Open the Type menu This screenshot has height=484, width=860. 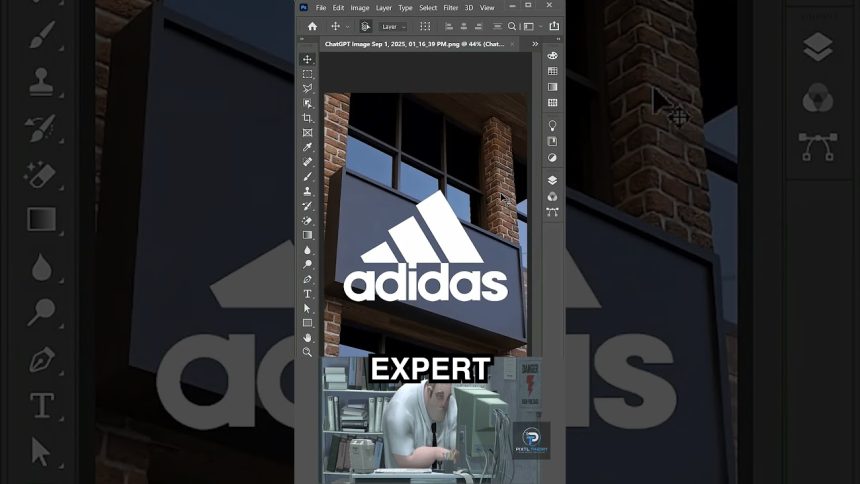(405, 8)
